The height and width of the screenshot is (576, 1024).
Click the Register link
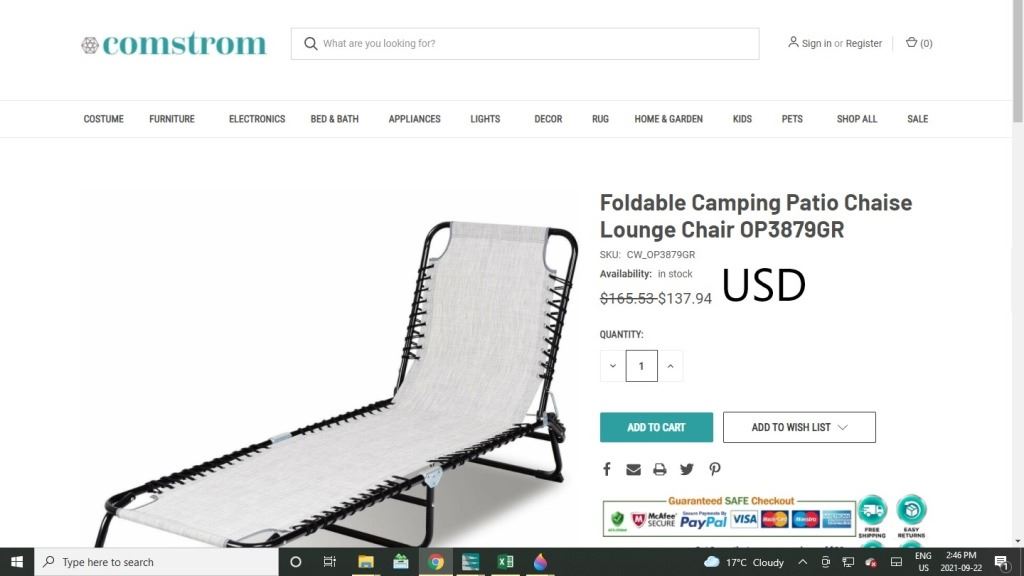[x=863, y=43]
